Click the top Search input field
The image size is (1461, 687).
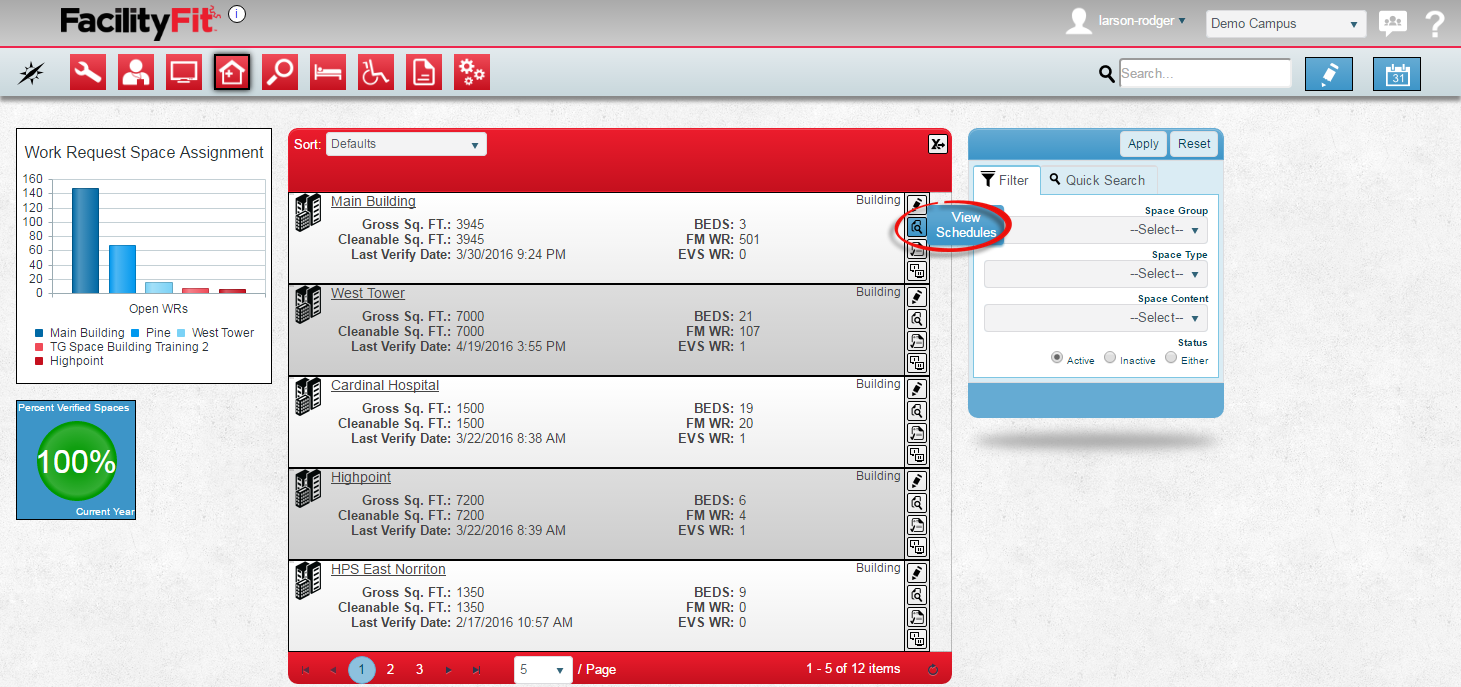1205,74
